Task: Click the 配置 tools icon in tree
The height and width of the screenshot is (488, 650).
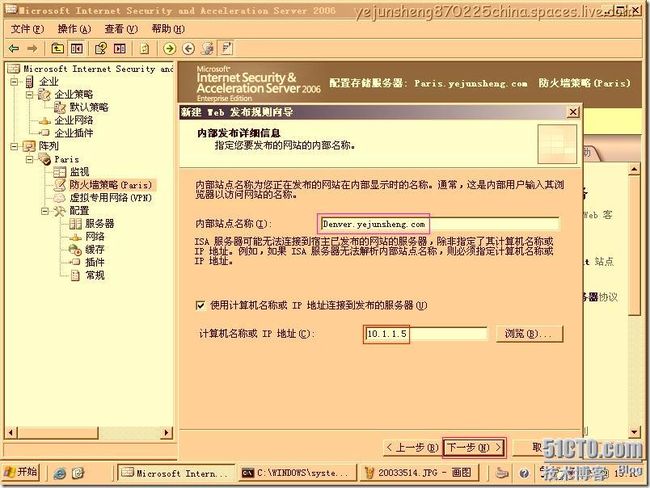Action: [60, 211]
